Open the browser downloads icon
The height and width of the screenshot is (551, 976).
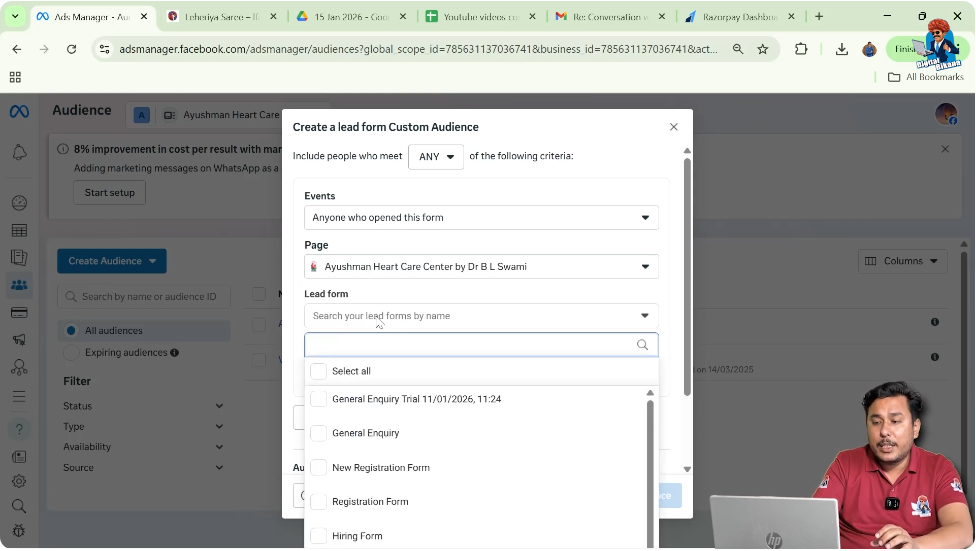[x=842, y=49]
